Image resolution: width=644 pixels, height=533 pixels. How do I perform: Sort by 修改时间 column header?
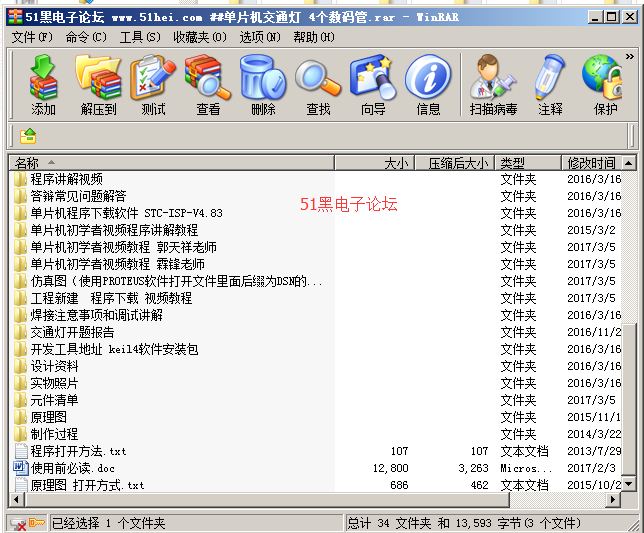pyautogui.click(x=591, y=163)
